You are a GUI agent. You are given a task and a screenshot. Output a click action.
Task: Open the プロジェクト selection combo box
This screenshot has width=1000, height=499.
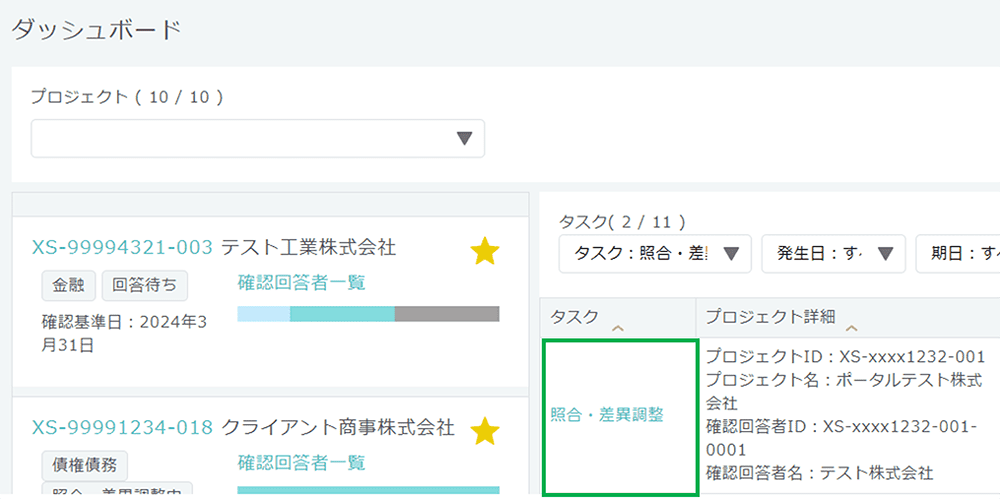point(258,139)
